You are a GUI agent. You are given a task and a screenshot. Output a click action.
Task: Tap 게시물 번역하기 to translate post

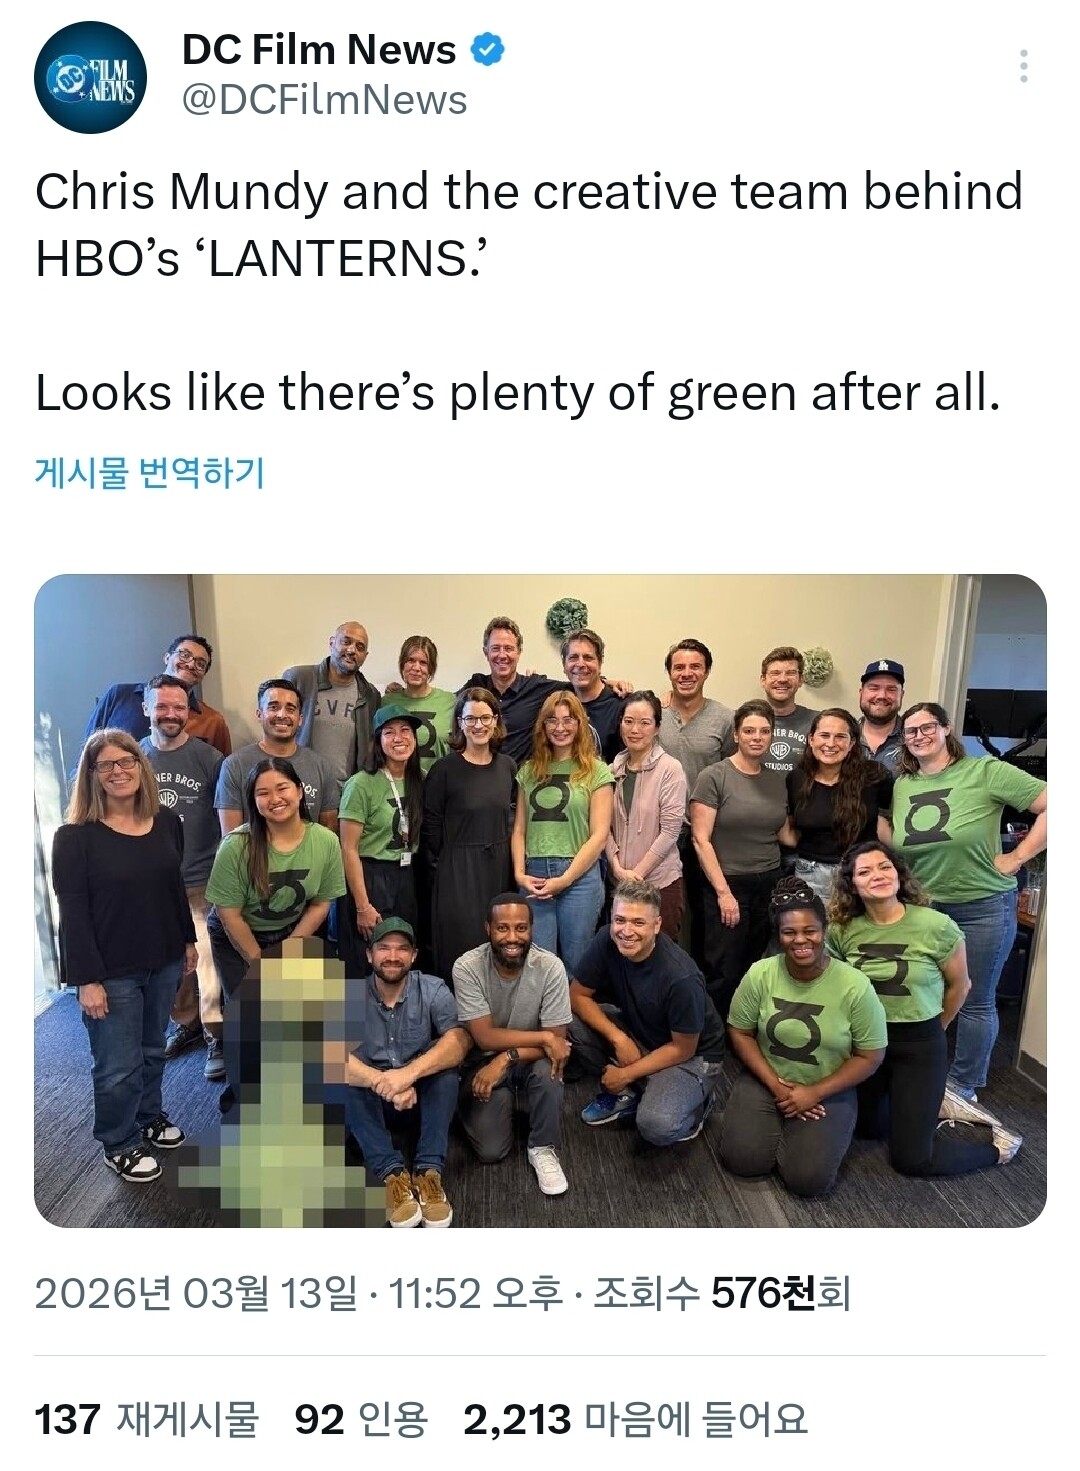(x=150, y=472)
